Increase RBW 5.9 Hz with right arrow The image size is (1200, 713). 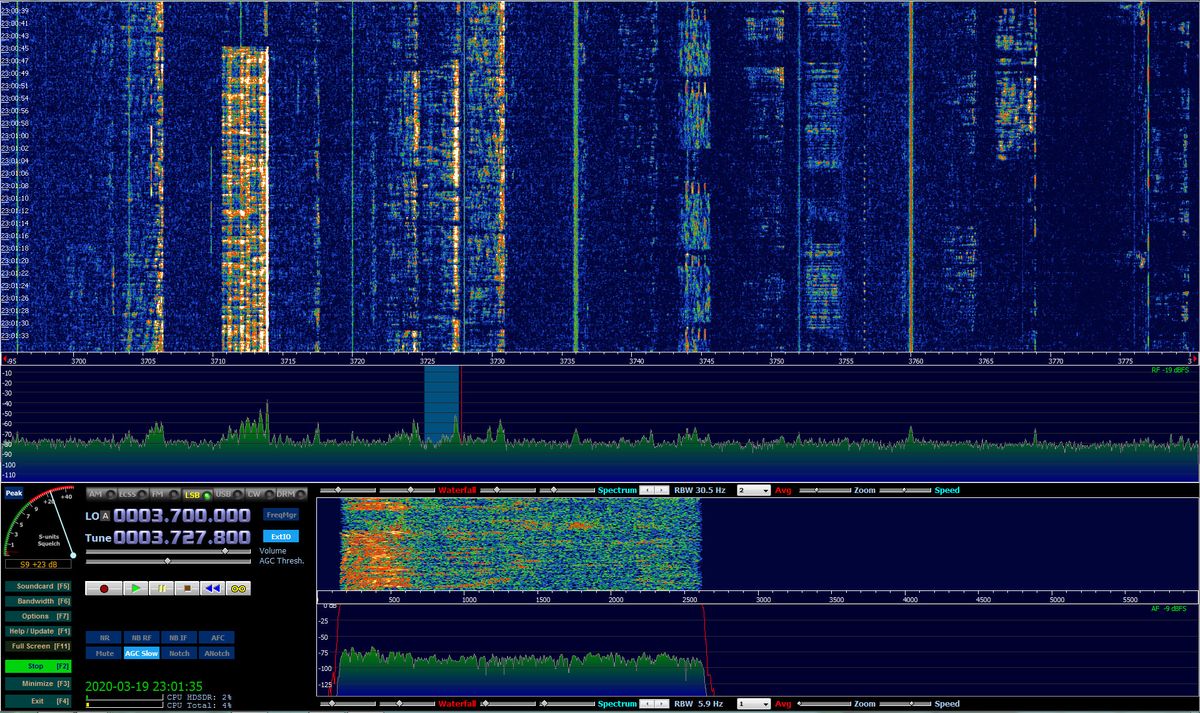(x=661, y=704)
